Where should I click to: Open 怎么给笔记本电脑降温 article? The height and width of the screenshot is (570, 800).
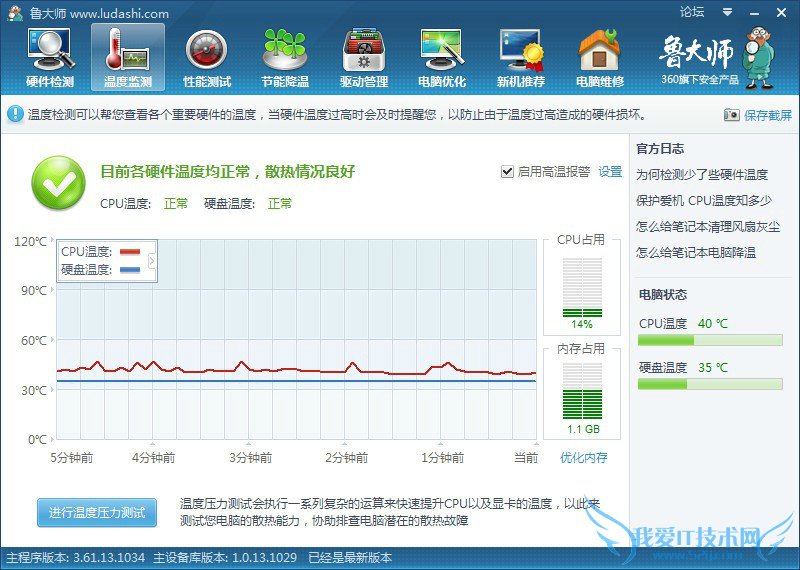[695, 252]
